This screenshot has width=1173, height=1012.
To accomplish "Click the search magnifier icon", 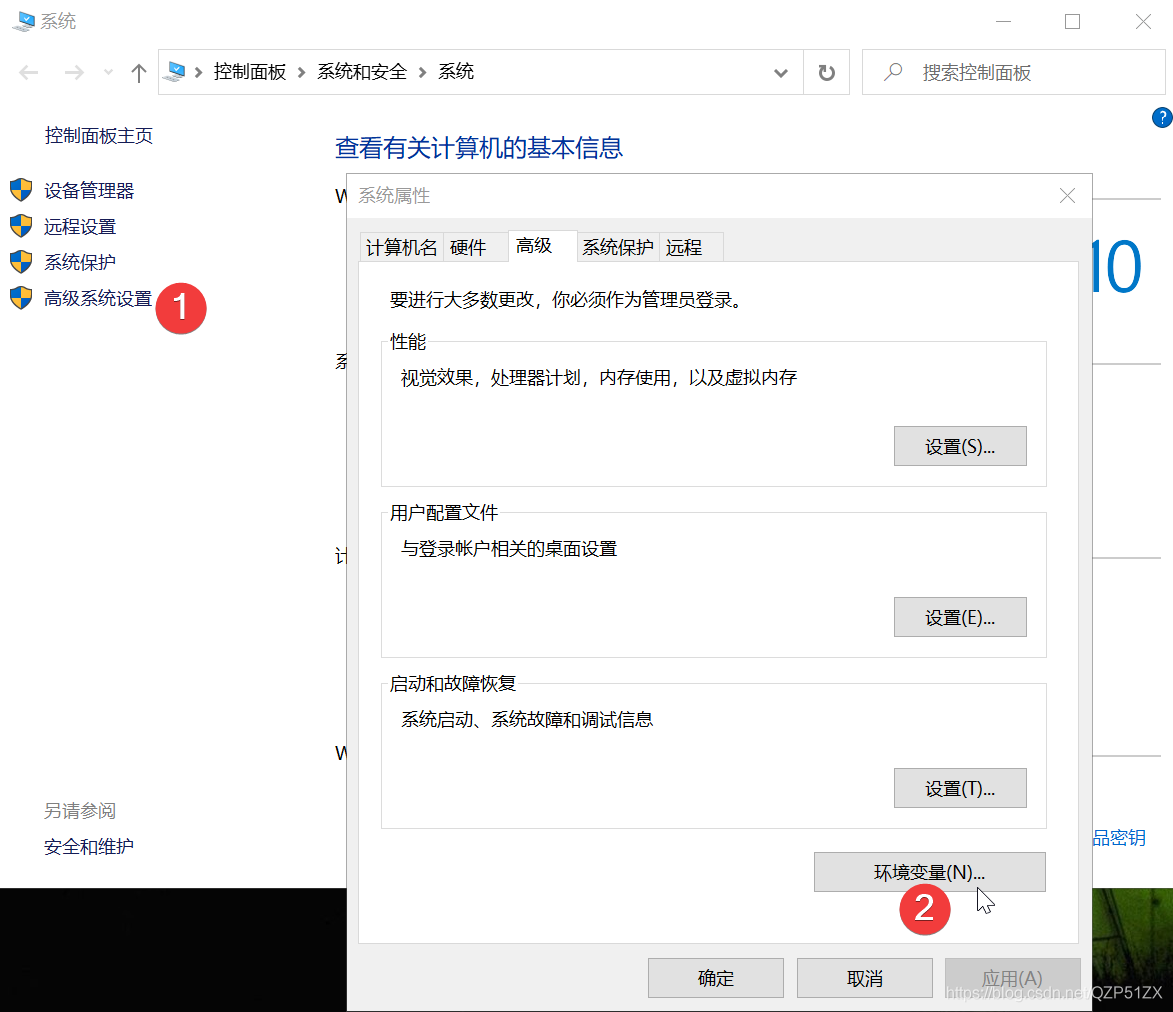I will tap(892, 72).
